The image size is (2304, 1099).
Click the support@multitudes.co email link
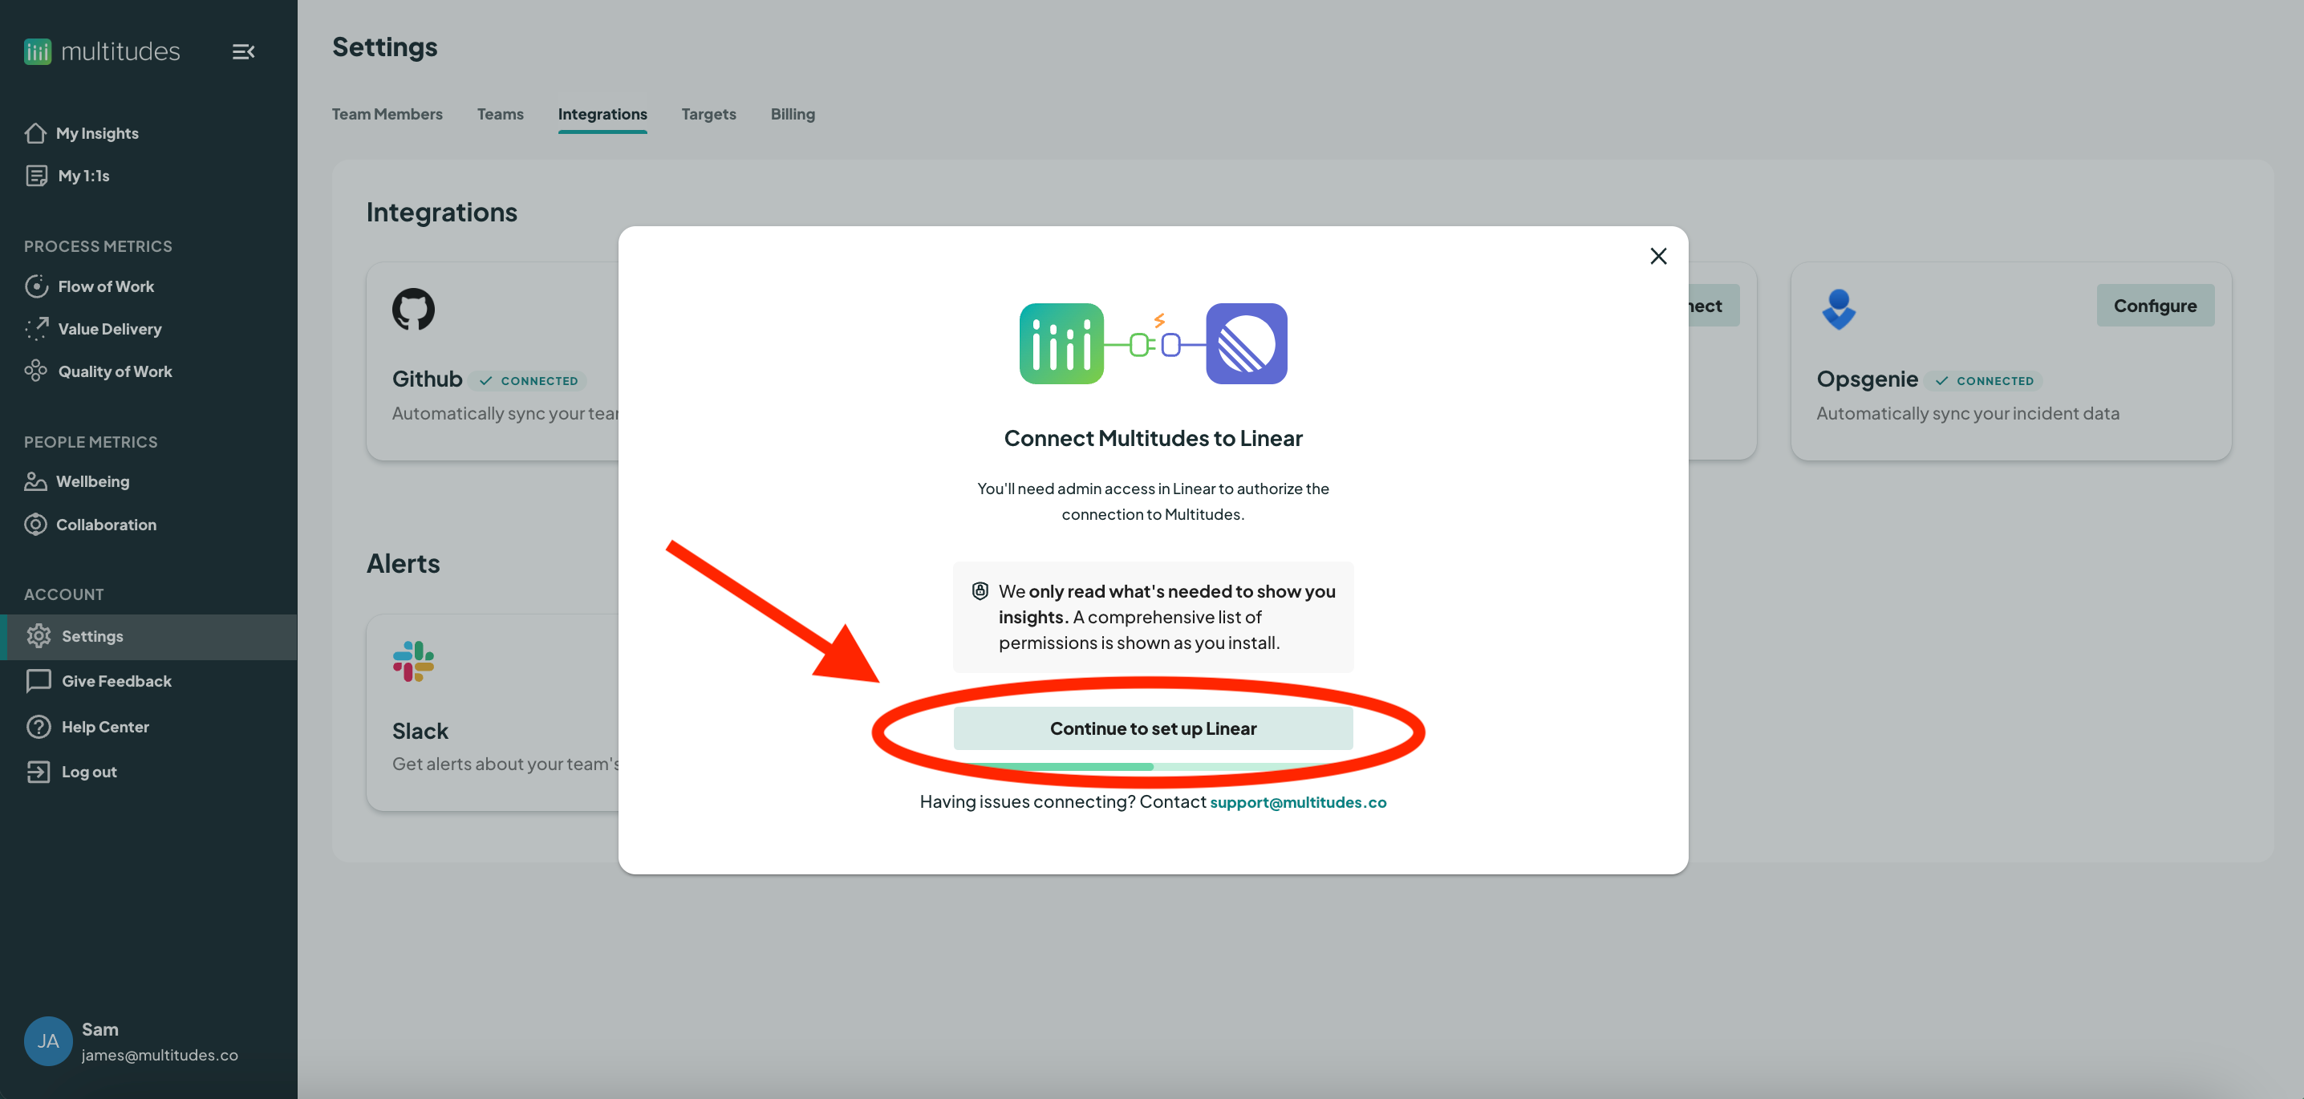click(x=1298, y=802)
